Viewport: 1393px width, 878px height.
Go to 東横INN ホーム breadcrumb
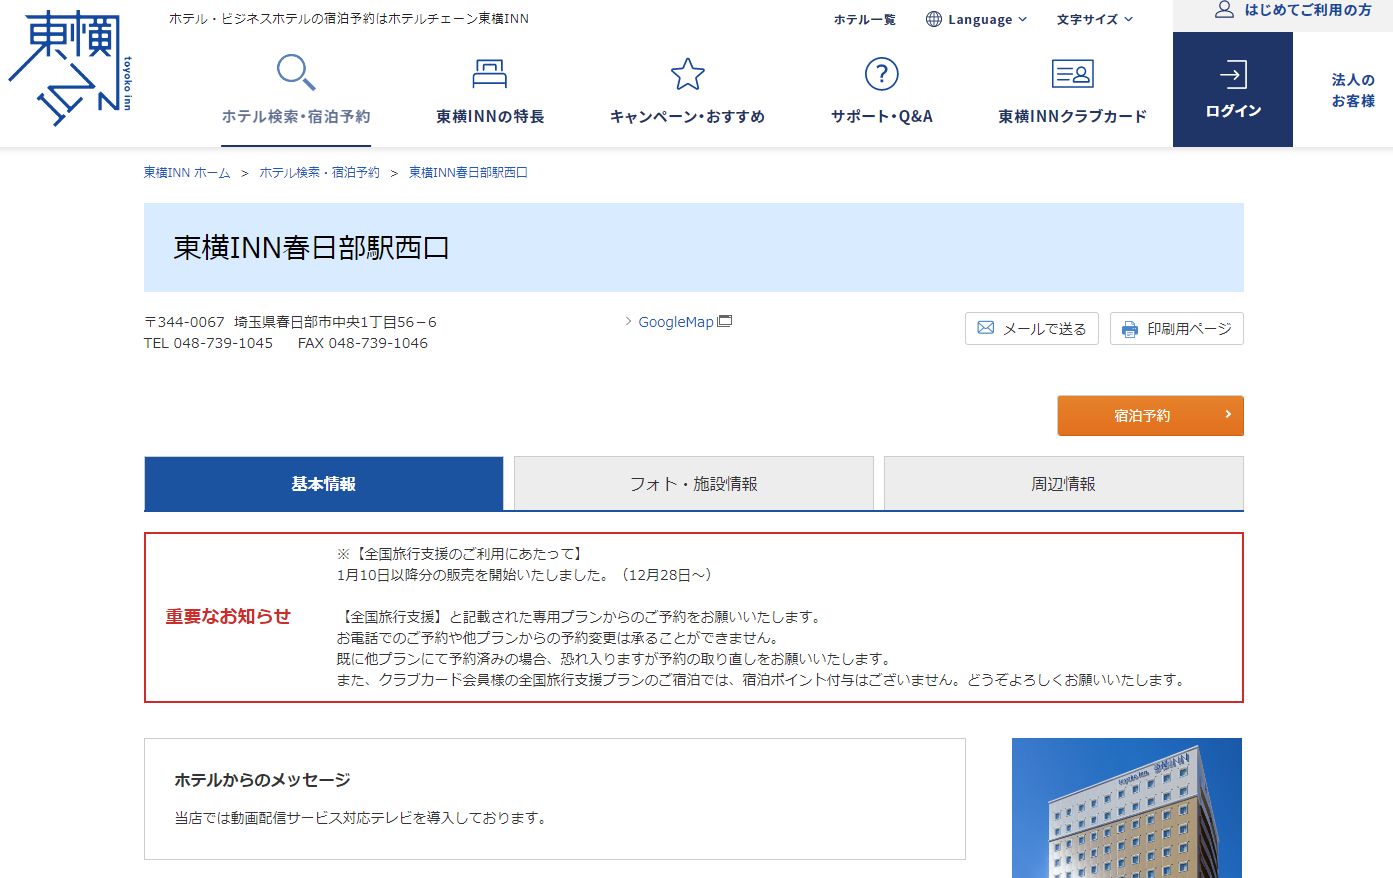pyautogui.click(x=187, y=172)
